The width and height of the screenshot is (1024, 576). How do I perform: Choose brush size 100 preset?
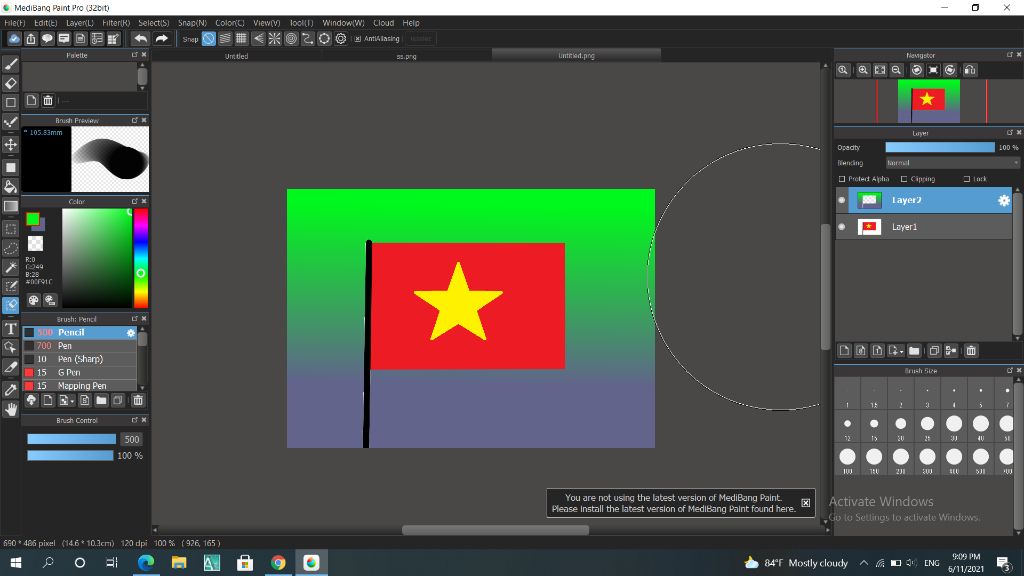point(847,457)
